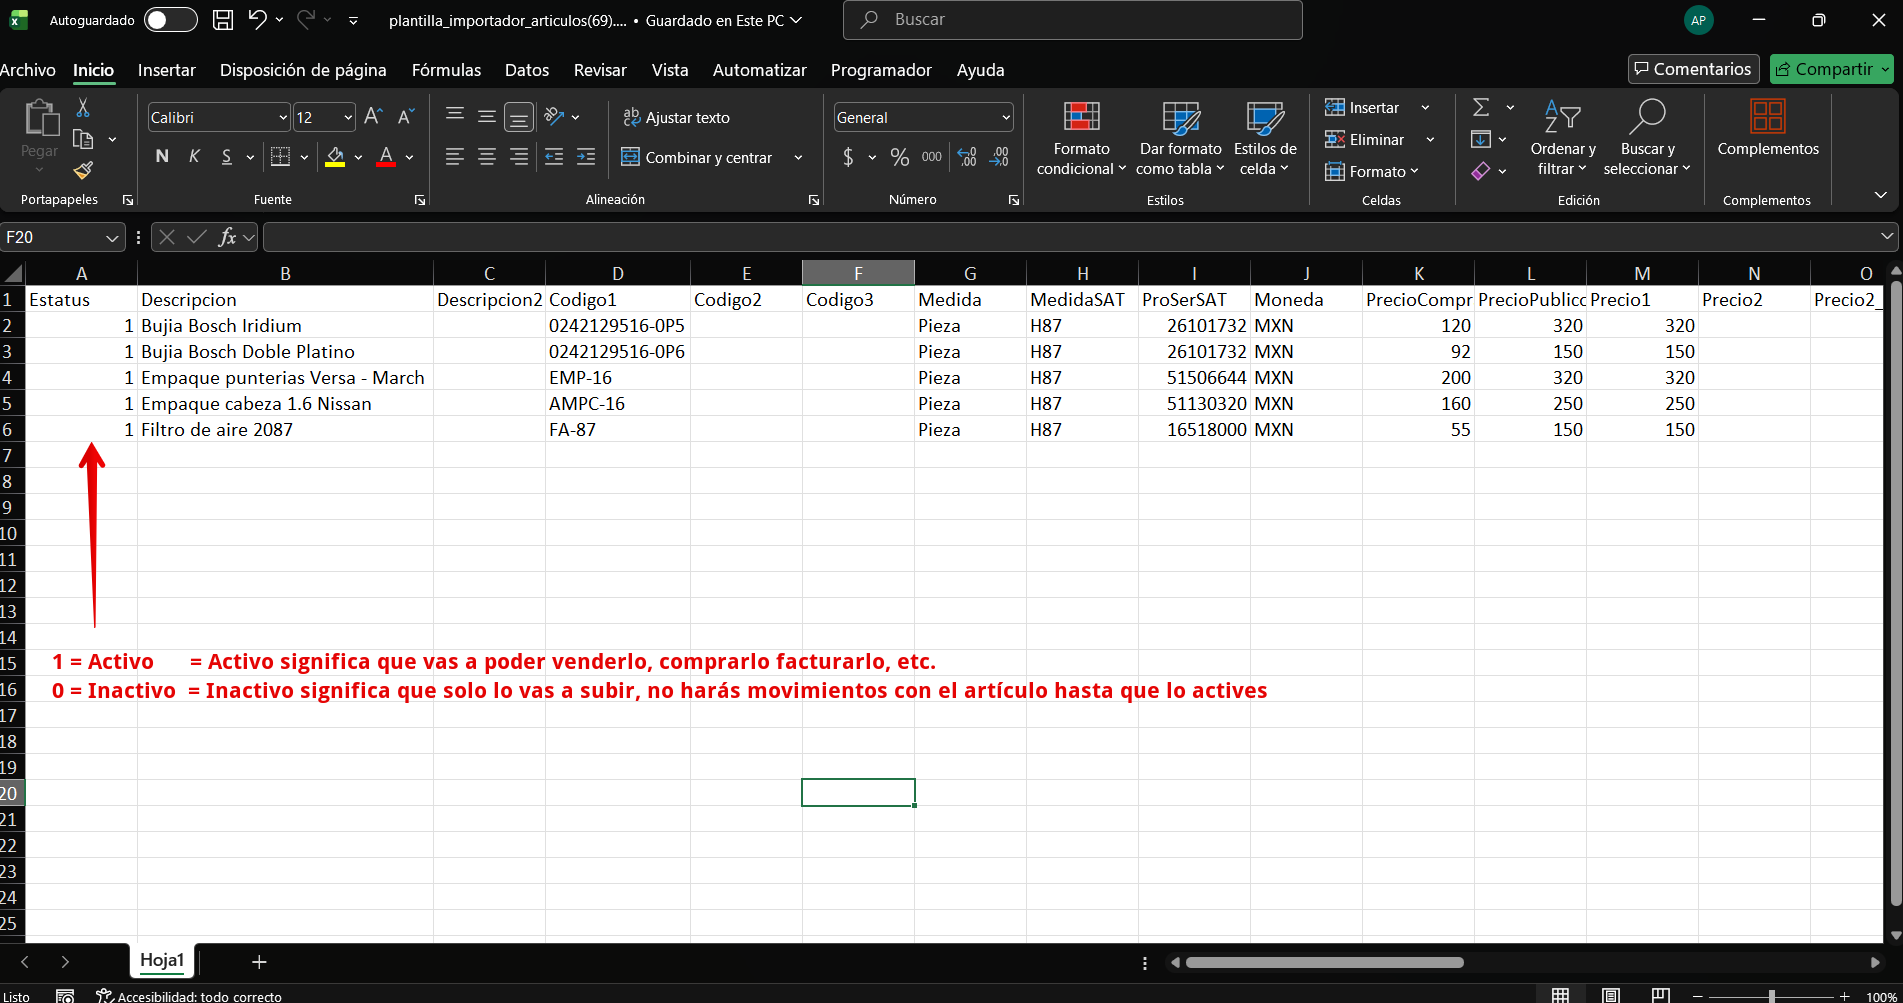This screenshot has width=1903, height=1003.
Task: Apply percent style to the cell
Action: (x=899, y=157)
